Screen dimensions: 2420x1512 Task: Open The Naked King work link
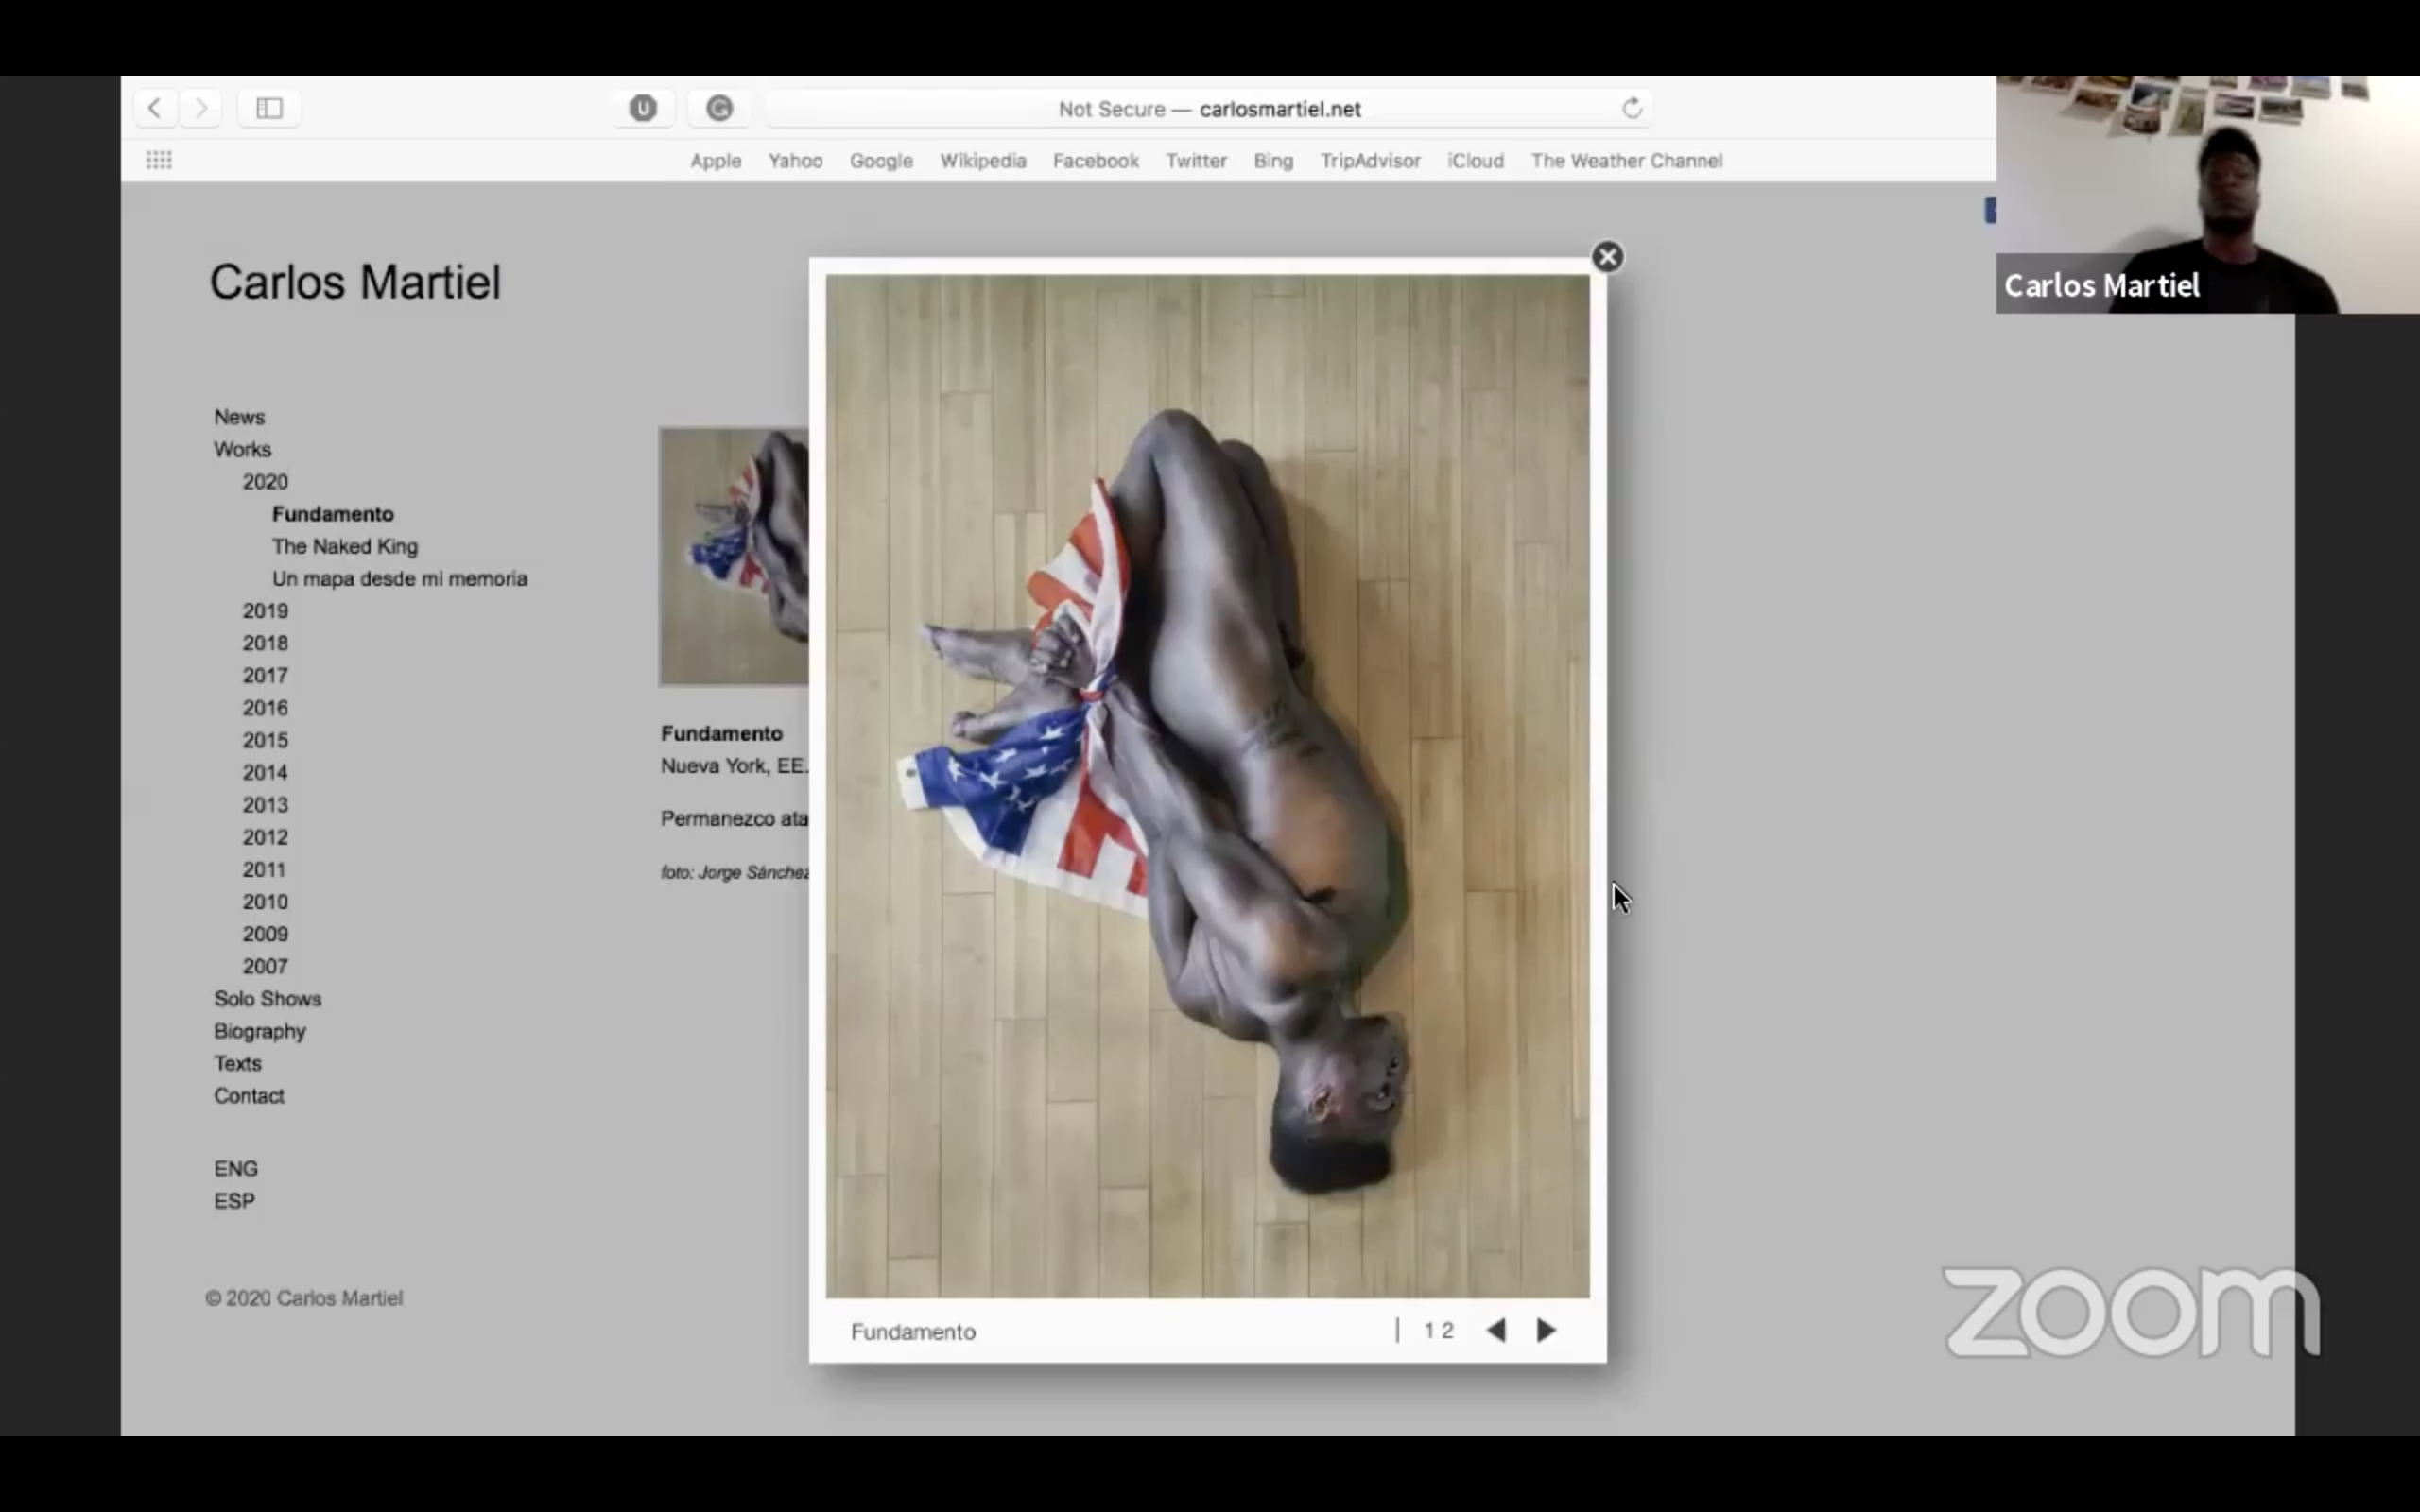[344, 546]
